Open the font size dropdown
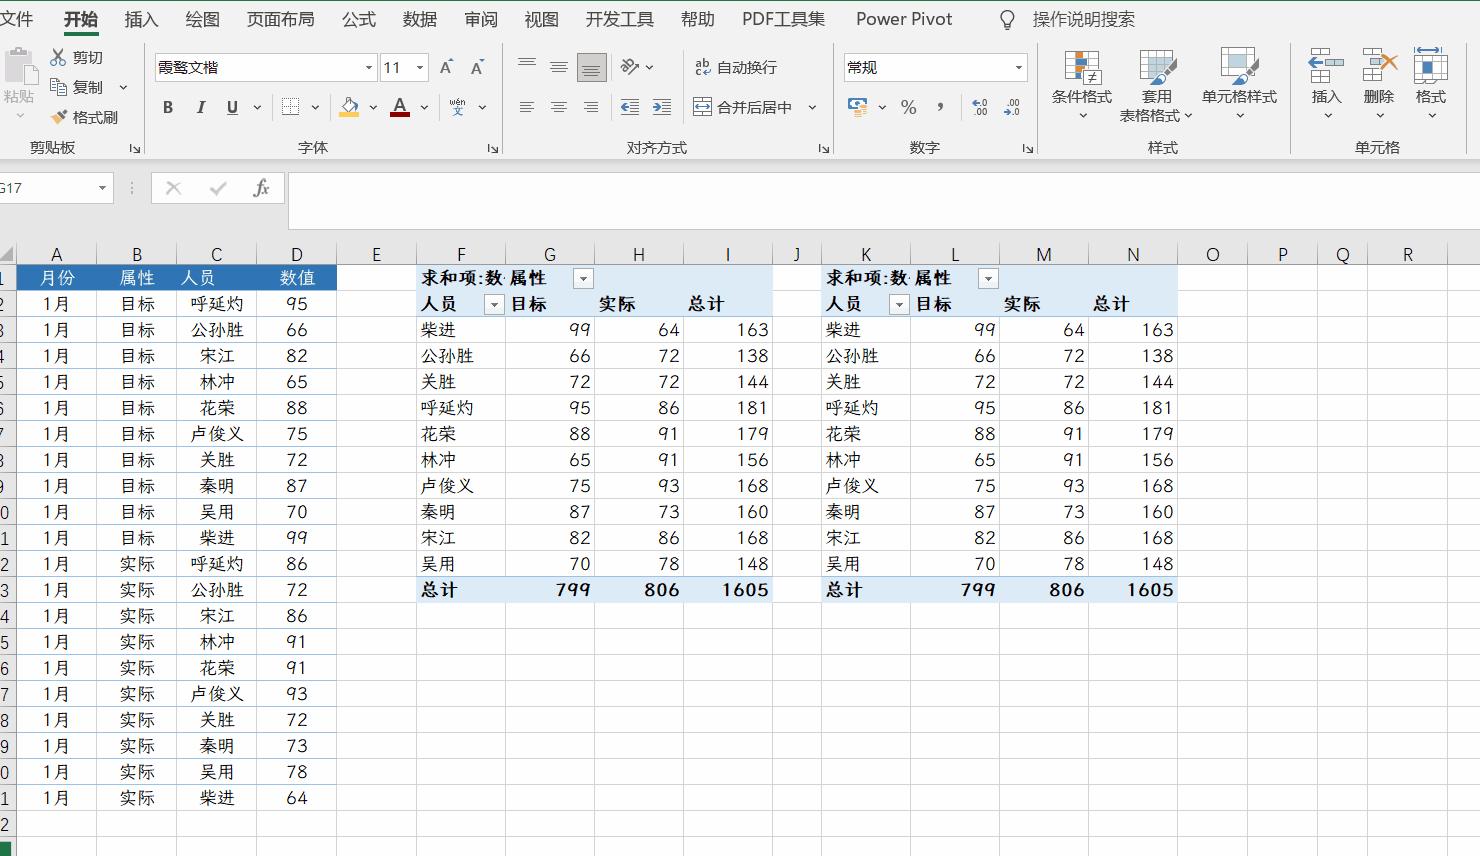Viewport: 1480px width, 856px height. tap(418, 67)
